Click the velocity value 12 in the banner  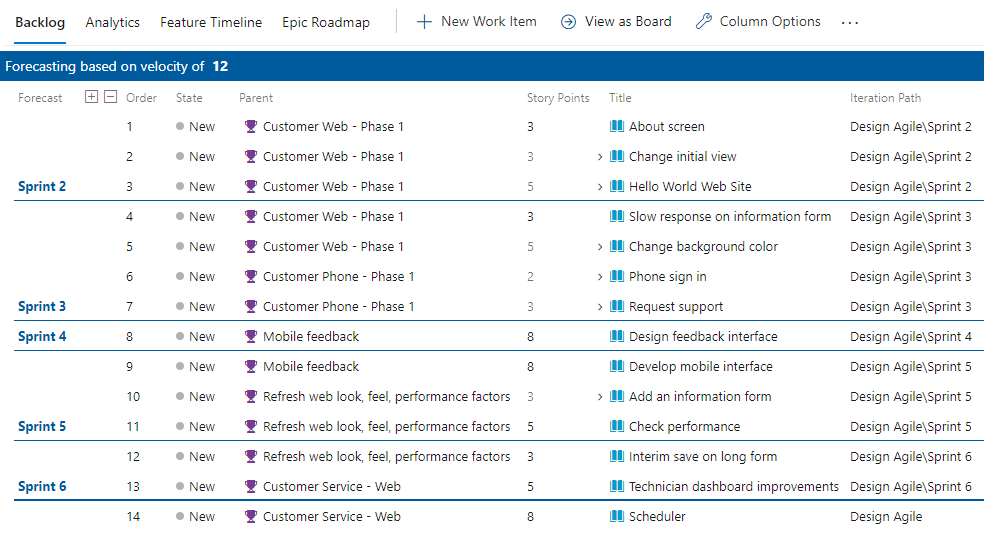[220, 67]
